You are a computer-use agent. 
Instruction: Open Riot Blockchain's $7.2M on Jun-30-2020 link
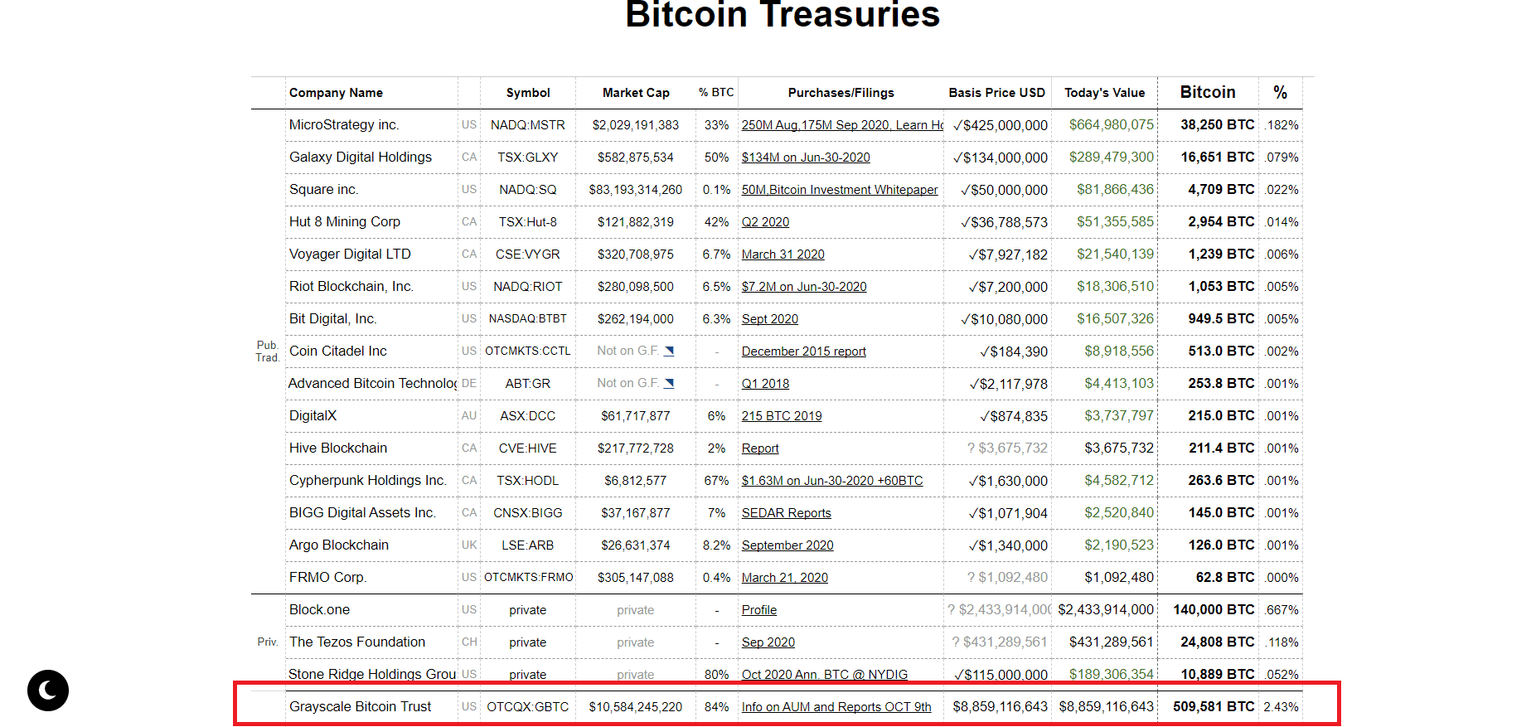pyautogui.click(x=804, y=286)
